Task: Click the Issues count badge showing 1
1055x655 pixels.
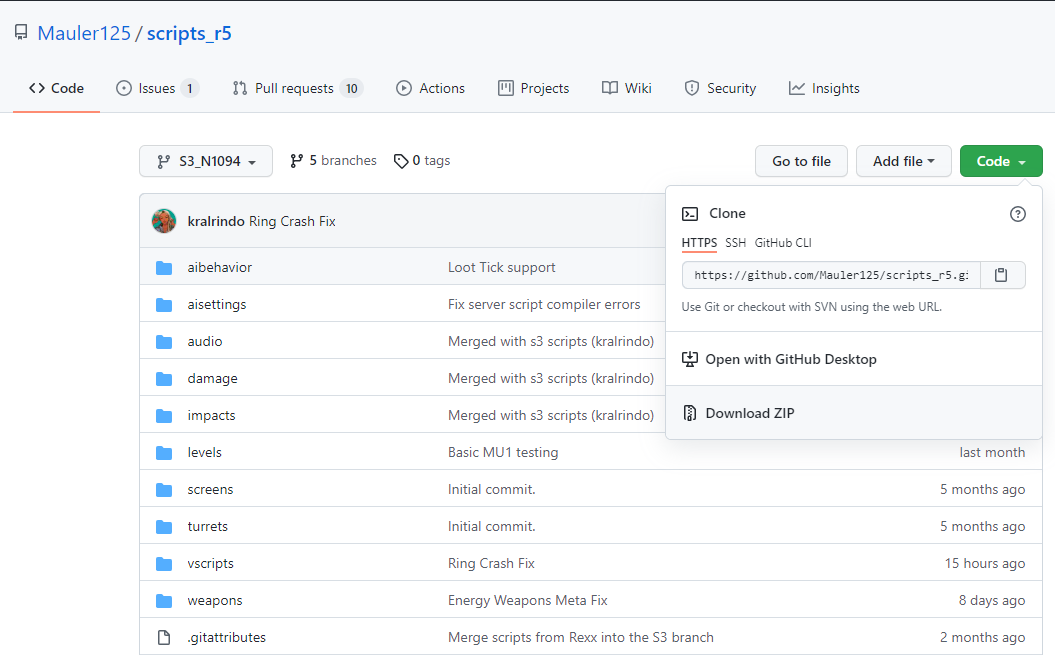Action: [x=190, y=88]
